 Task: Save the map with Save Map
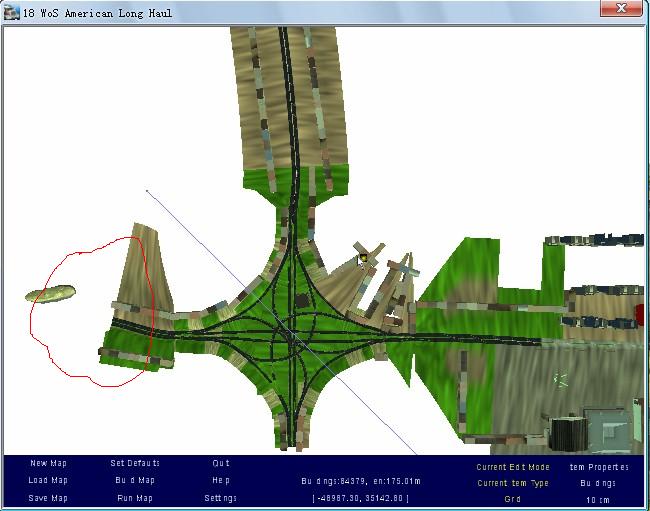click(48, 497)
